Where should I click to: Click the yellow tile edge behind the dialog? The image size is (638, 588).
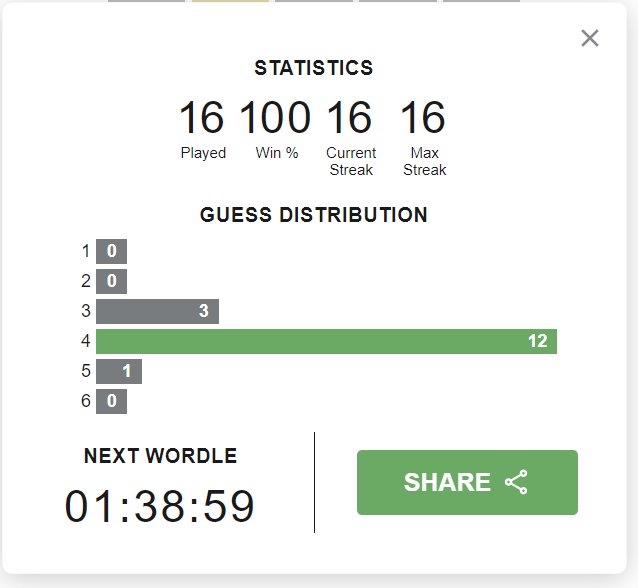pyautogui.click(x=230, y=1)
